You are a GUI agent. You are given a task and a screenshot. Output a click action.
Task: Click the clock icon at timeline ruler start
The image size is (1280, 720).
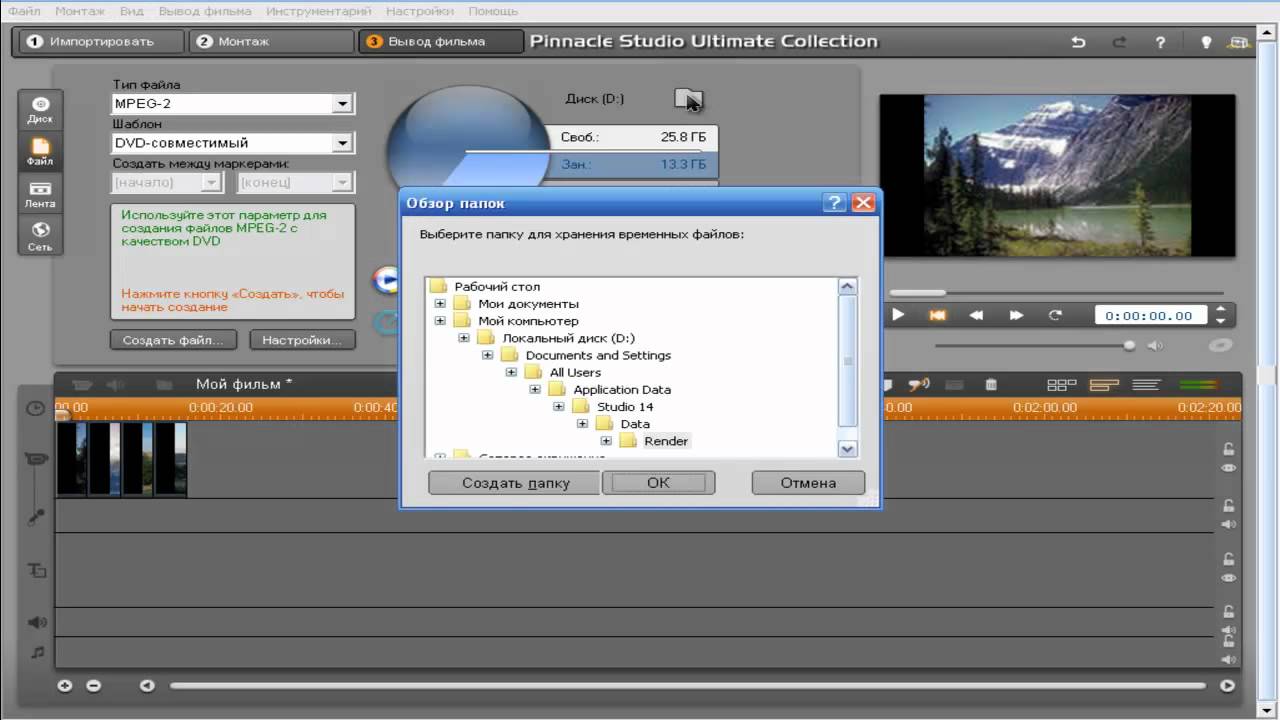(35, 408)
